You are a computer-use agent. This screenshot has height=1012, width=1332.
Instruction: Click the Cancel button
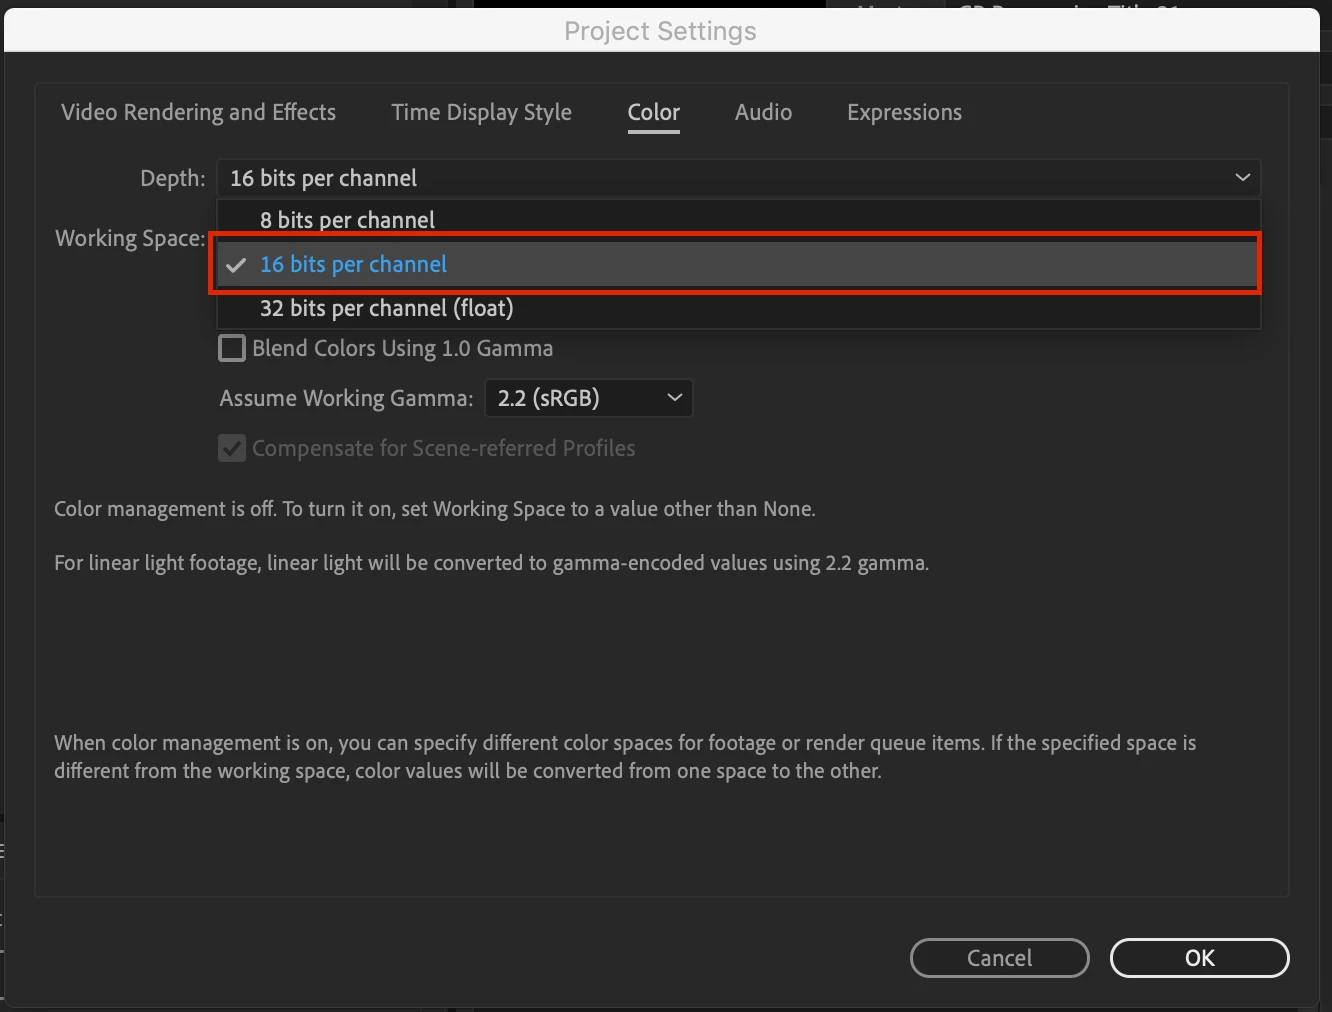point(999,958)
